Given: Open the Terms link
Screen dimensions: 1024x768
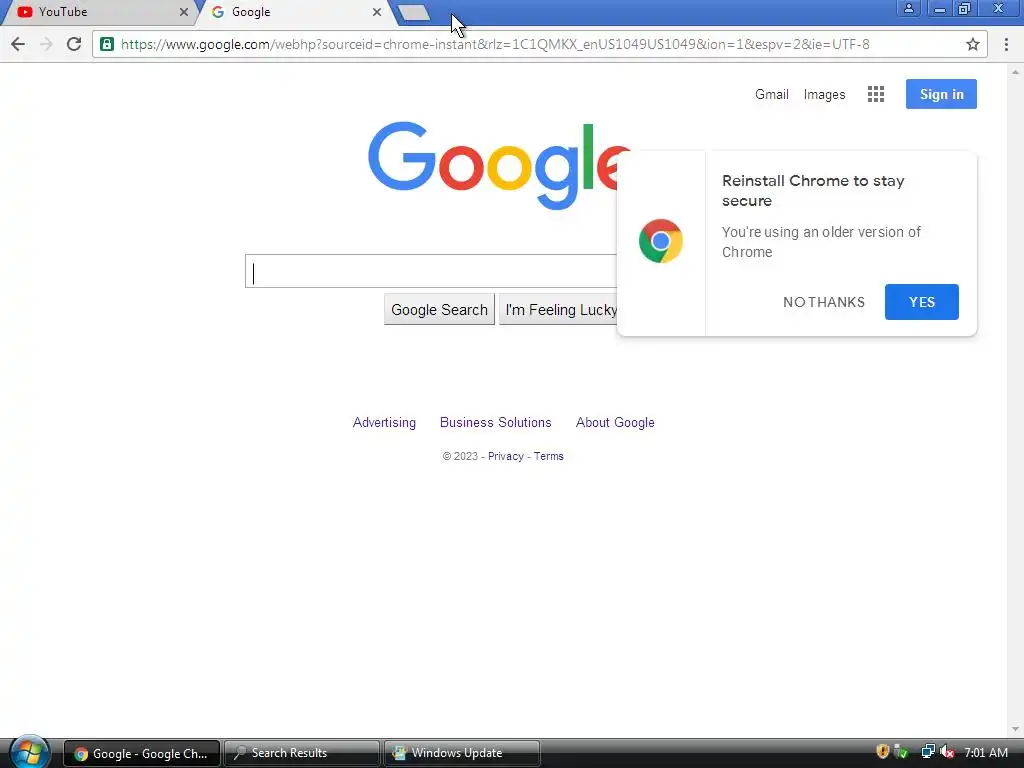Looking at the screenshot, I should tap(549, 456).
